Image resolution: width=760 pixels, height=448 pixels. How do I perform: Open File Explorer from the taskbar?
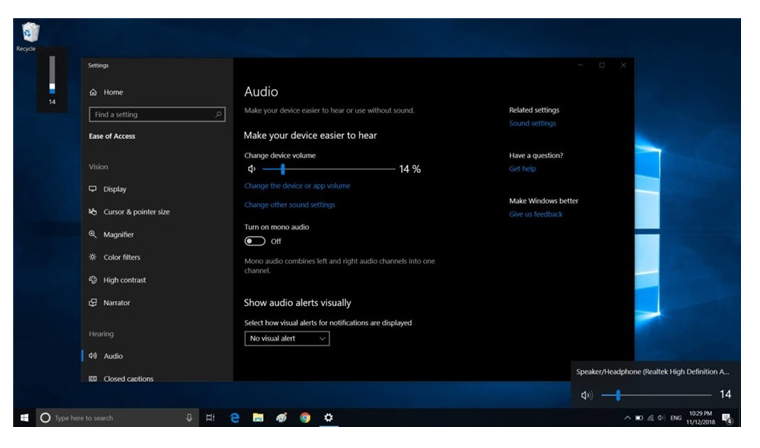tap(258, 418)
